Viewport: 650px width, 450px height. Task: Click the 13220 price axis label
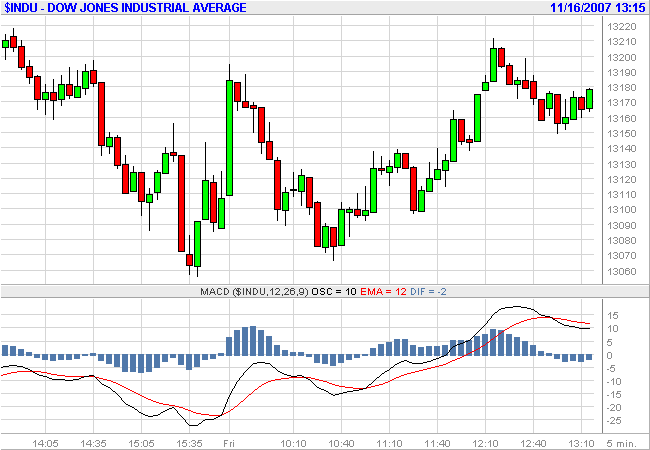coord(621,27)
